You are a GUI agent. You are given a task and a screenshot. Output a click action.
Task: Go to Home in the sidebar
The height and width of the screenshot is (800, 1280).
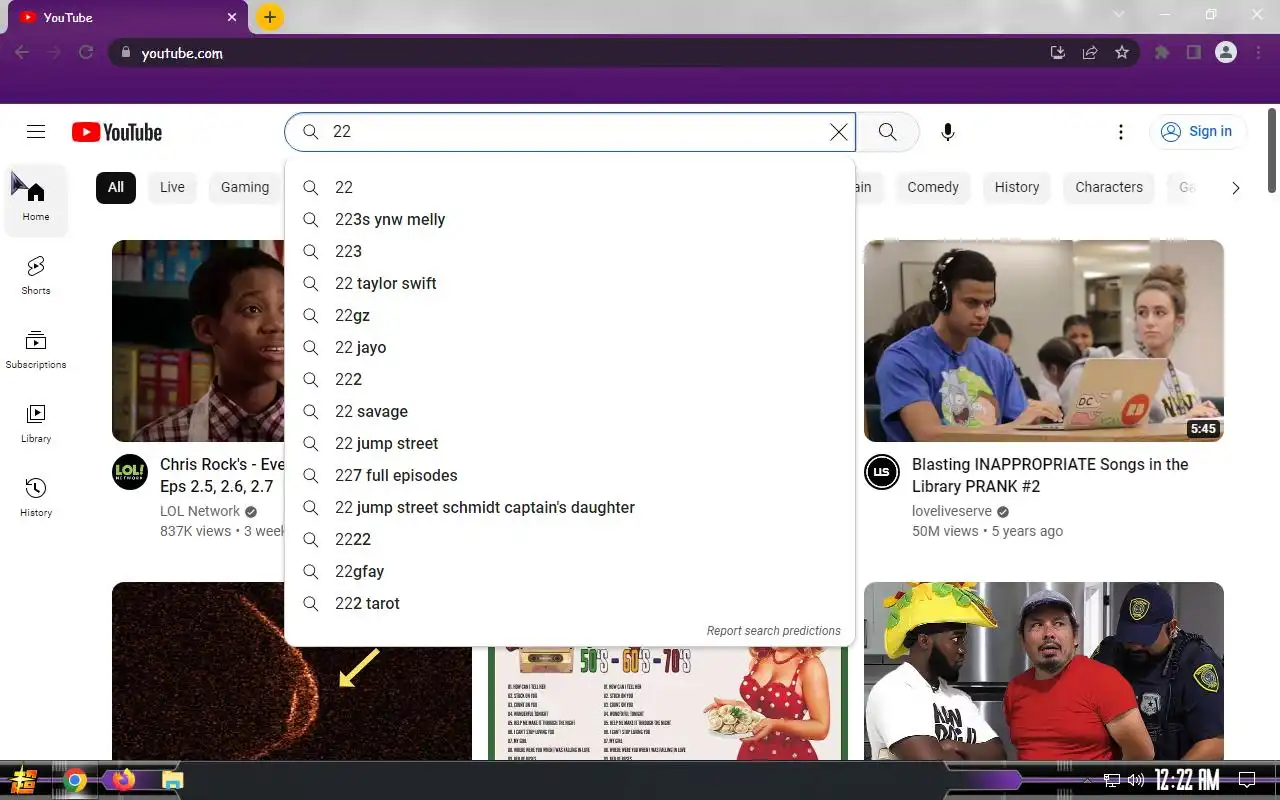click(x=36, y=200)
